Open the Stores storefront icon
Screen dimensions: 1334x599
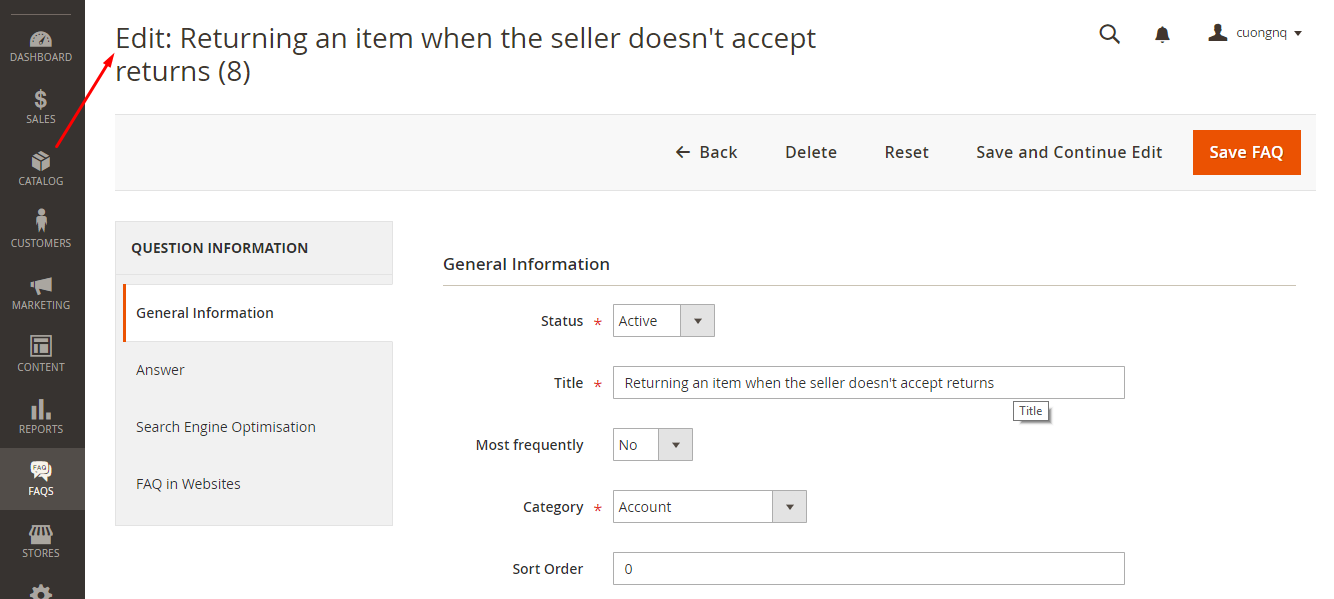click(41, 534)
